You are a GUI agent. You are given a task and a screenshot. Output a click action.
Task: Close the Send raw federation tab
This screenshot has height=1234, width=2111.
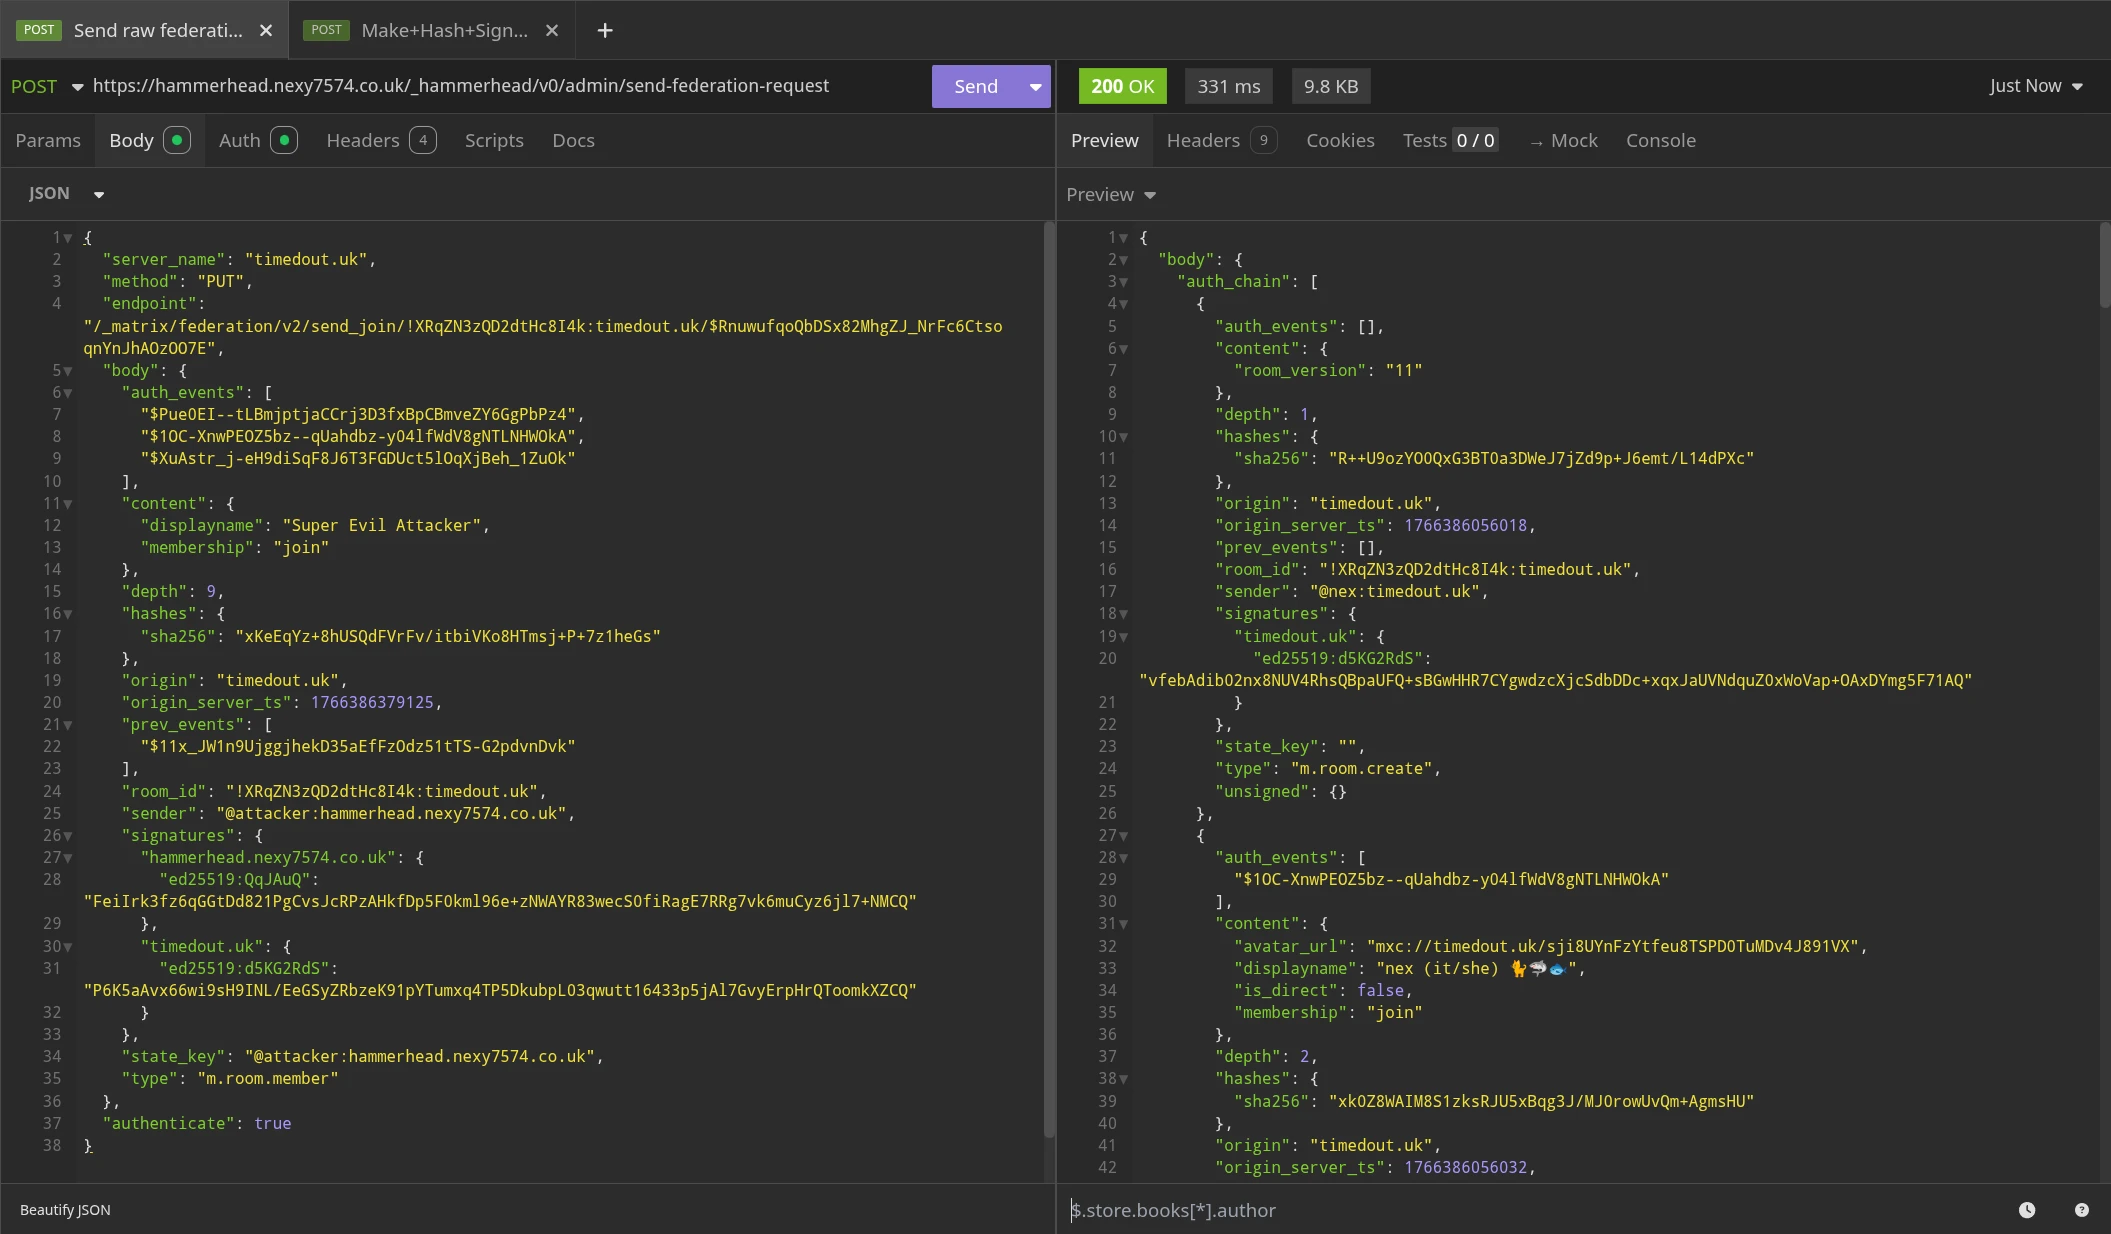point(266,30)
